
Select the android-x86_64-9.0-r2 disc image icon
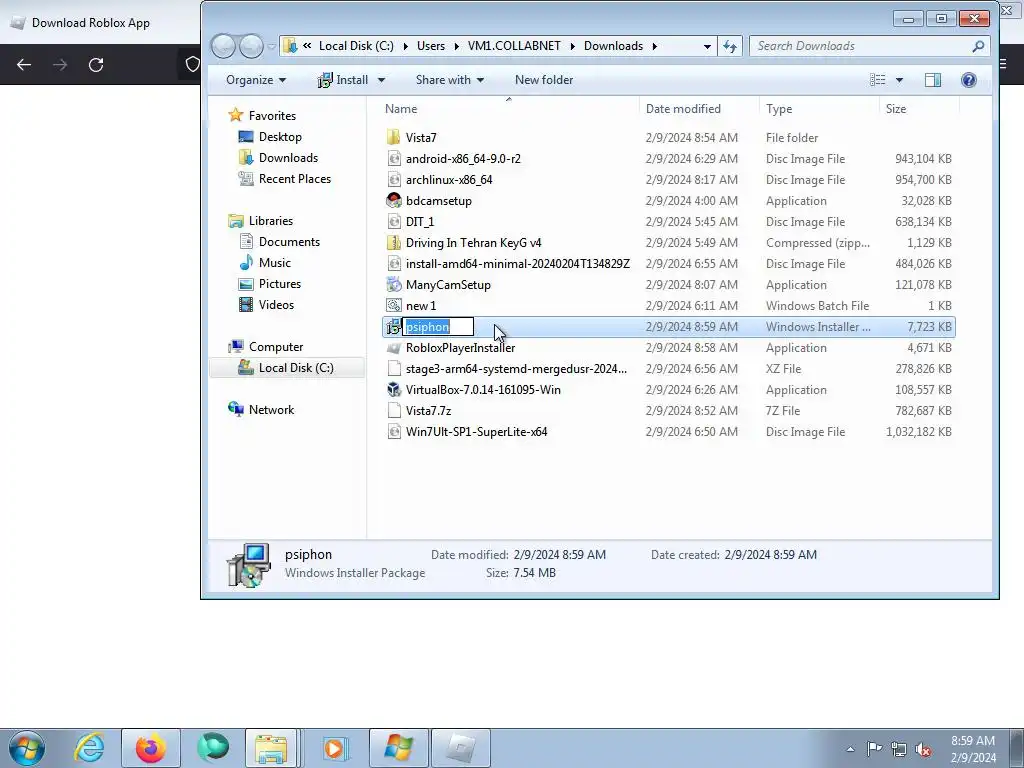coord(393,159)
